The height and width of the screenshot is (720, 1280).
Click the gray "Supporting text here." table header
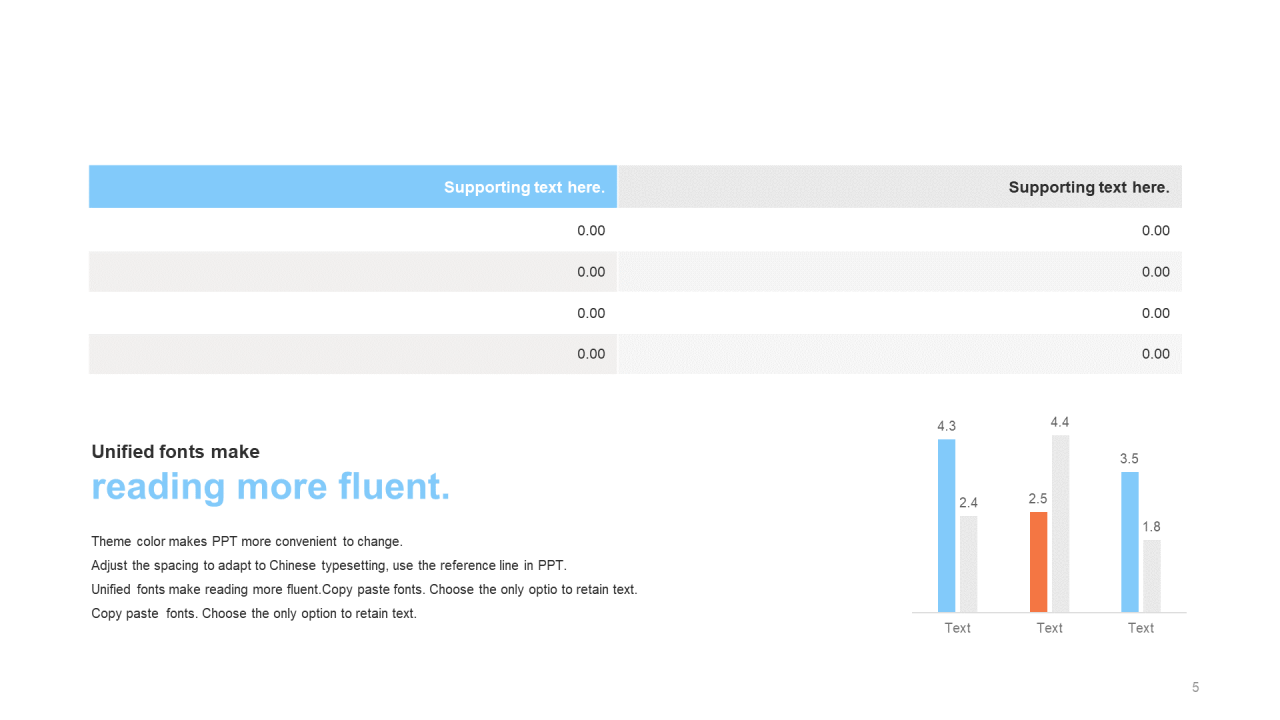click(1088, 188)
